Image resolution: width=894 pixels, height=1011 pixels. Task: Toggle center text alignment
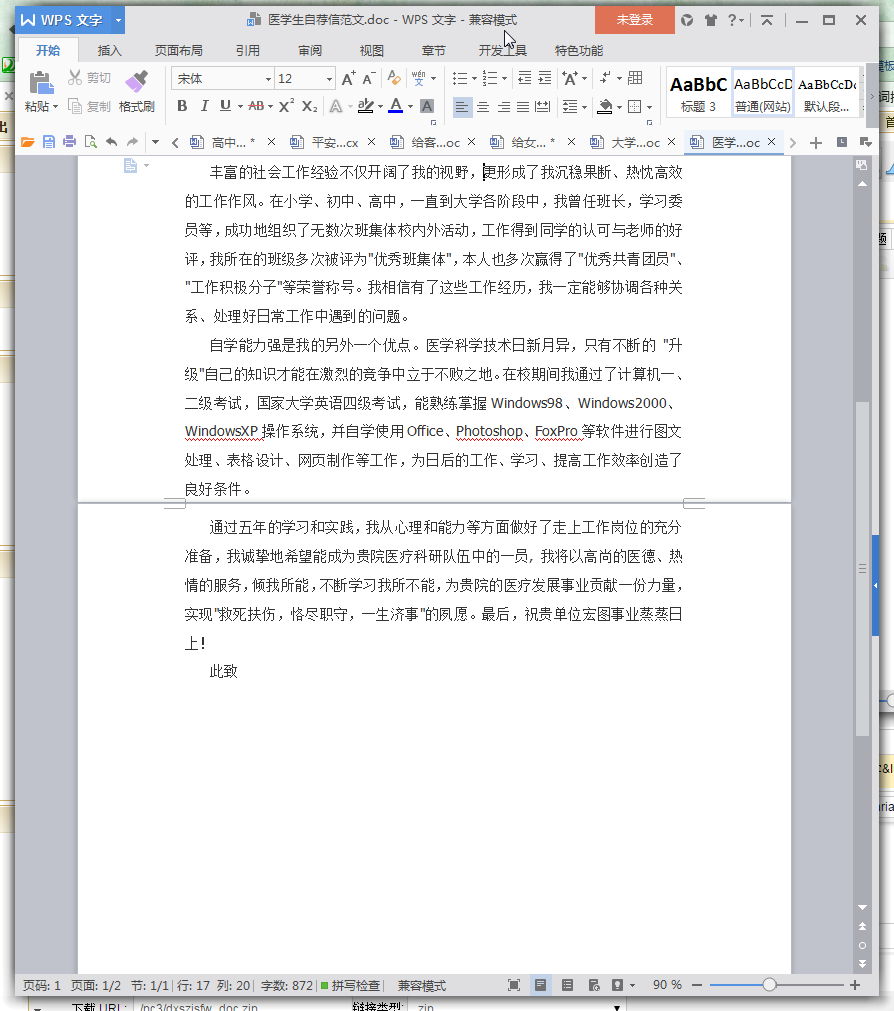tap(483, 106)
